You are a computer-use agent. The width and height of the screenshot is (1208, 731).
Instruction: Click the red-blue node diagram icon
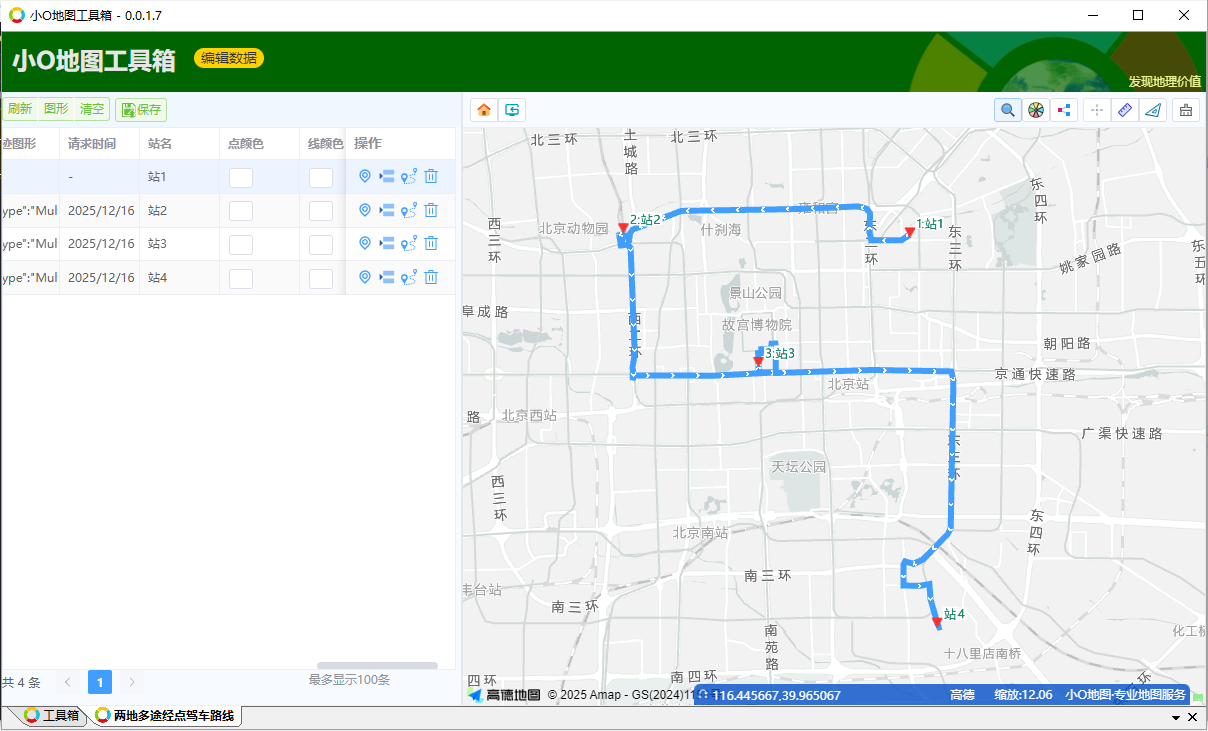(x=1063, y=110)
